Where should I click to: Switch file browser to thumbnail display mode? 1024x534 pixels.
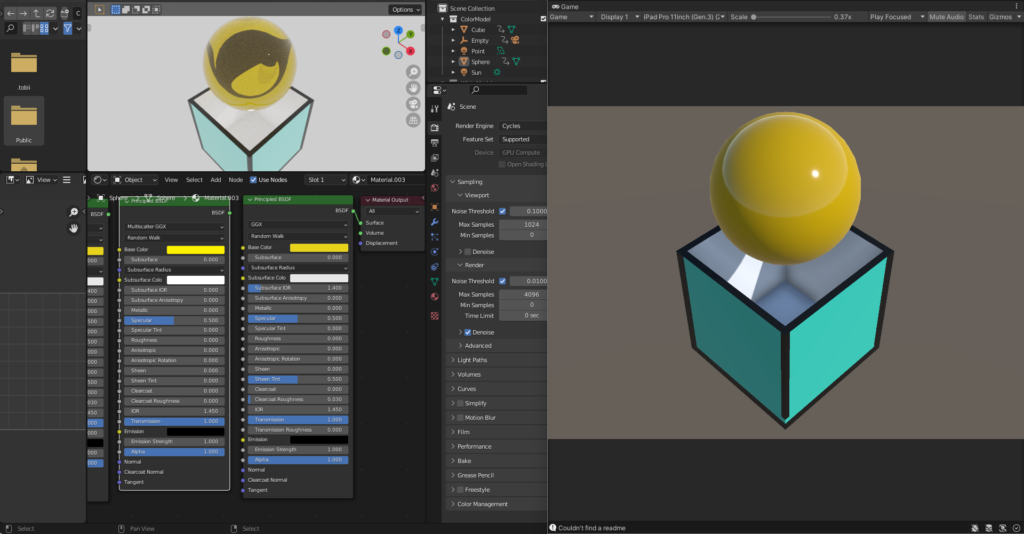[44, 28]
